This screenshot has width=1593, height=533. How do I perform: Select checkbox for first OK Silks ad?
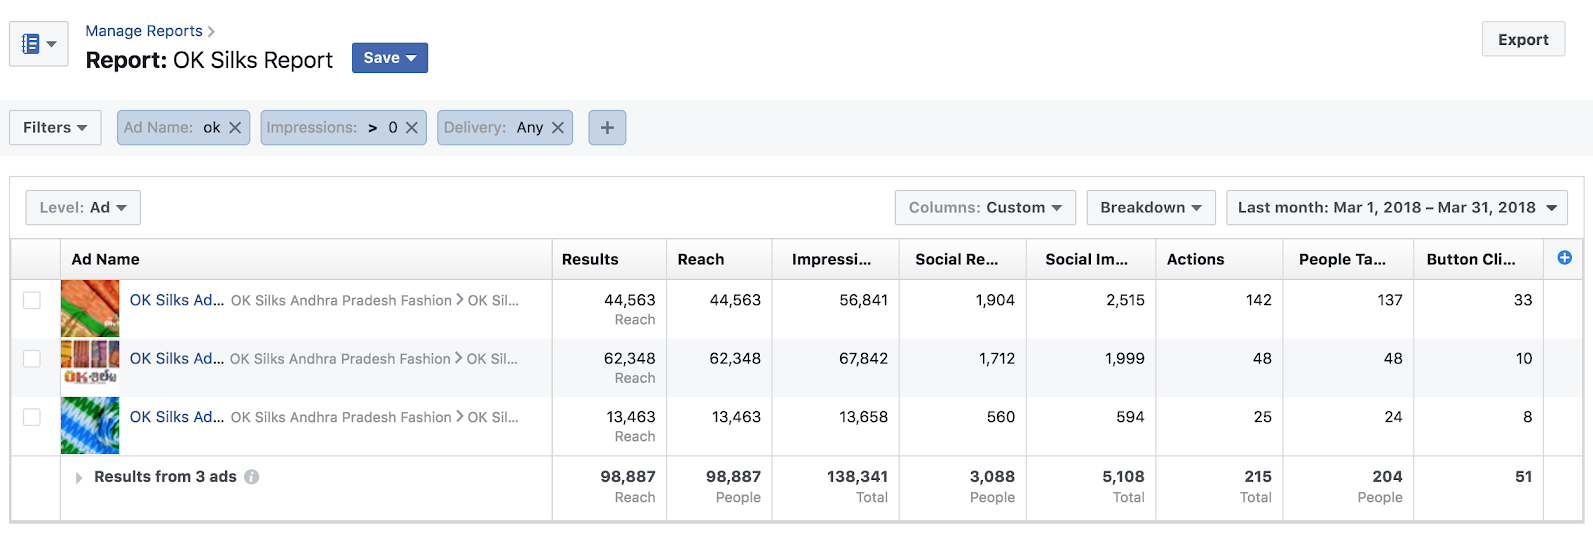tap(32, 300)
